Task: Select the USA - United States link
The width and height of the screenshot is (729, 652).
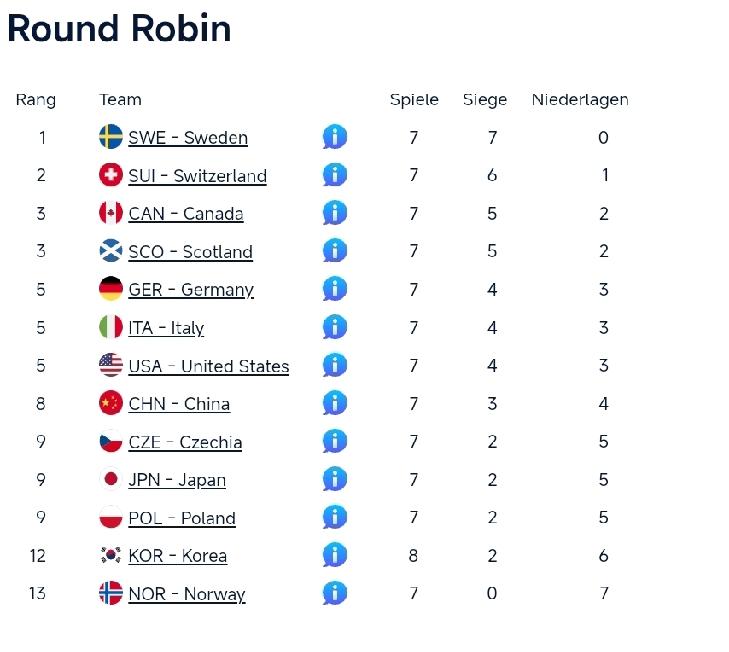Action: tap(208, 366)
